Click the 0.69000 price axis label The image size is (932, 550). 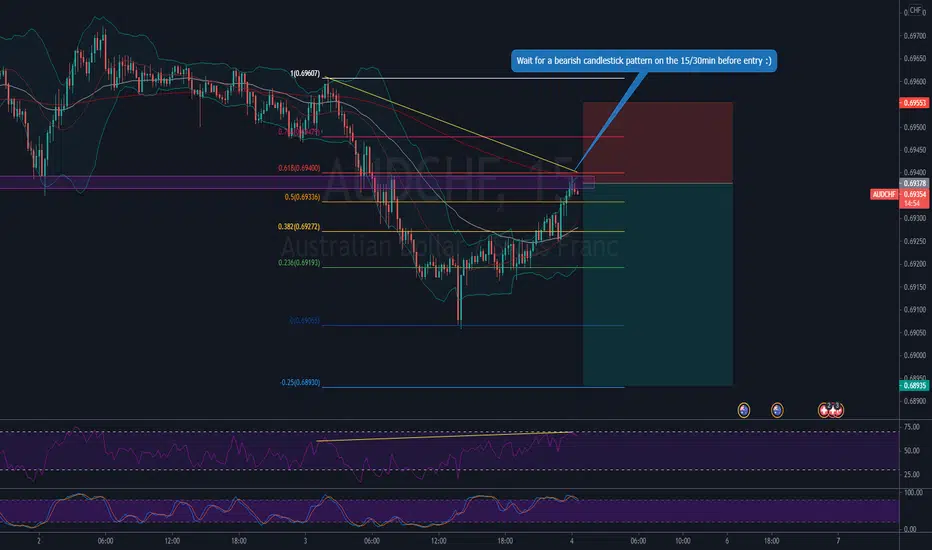[x=914, y=356]
